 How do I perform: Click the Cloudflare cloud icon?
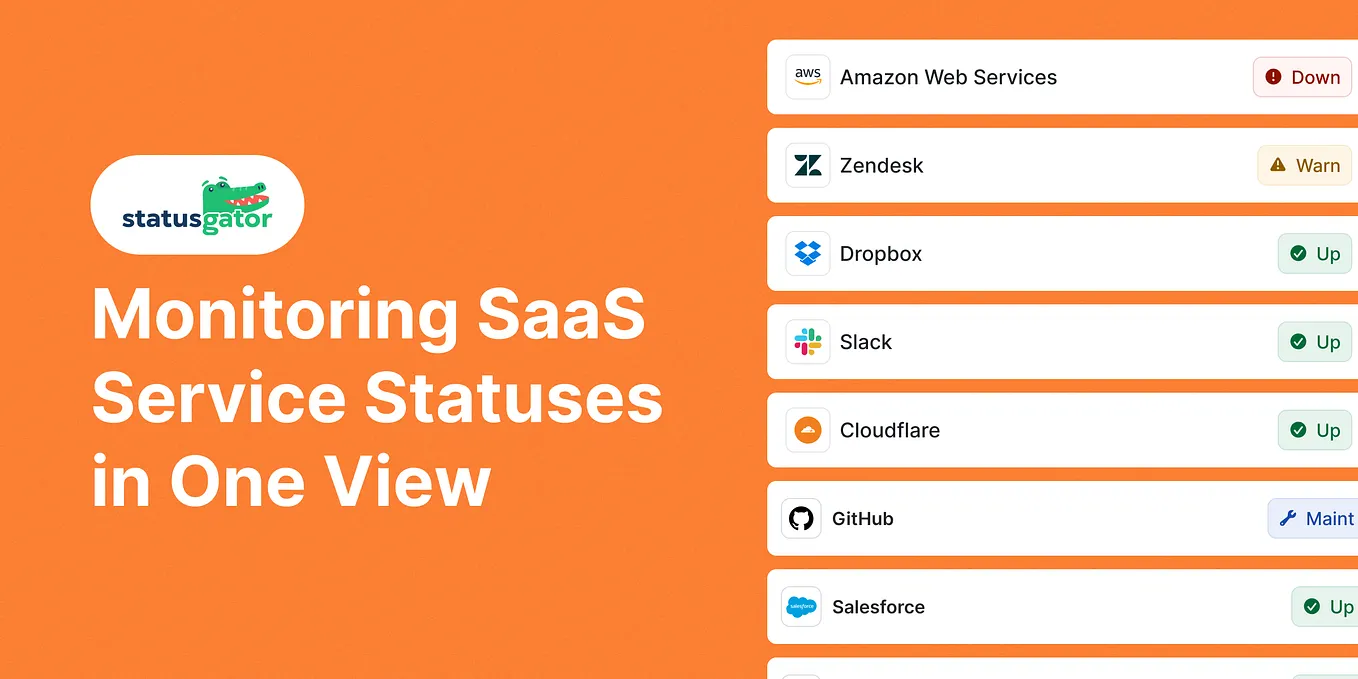coord(808,430)
